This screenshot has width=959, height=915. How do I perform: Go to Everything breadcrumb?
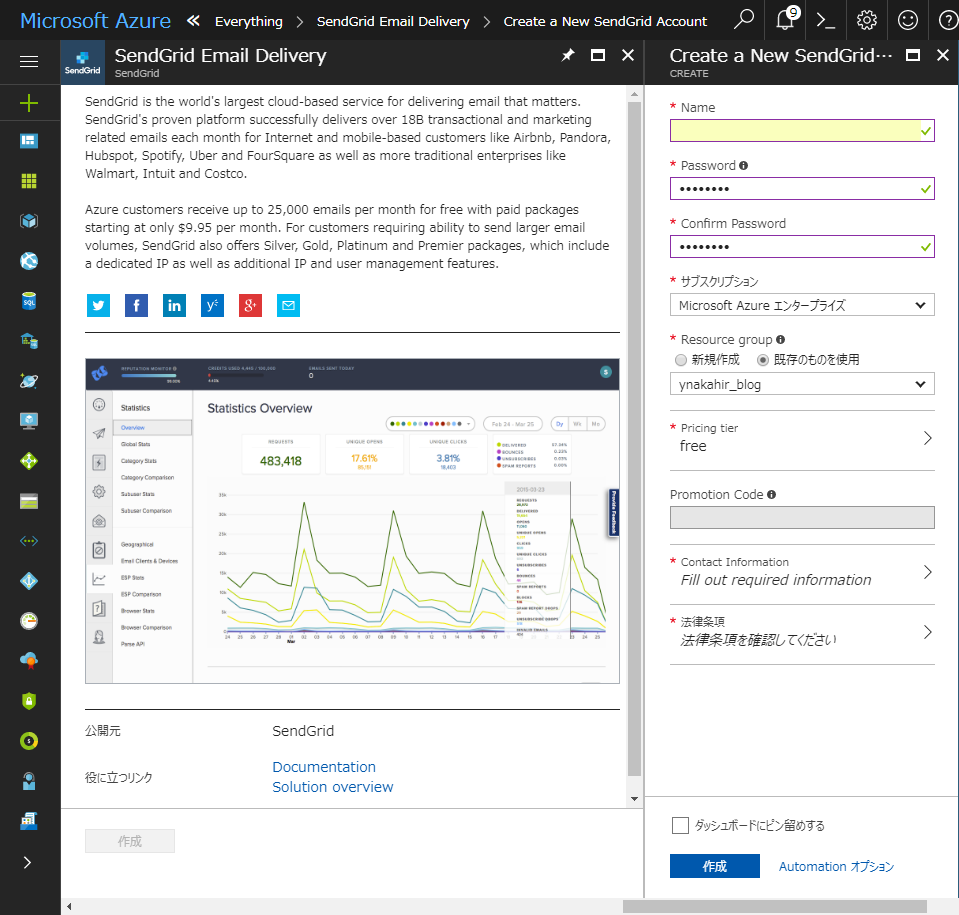249,21
